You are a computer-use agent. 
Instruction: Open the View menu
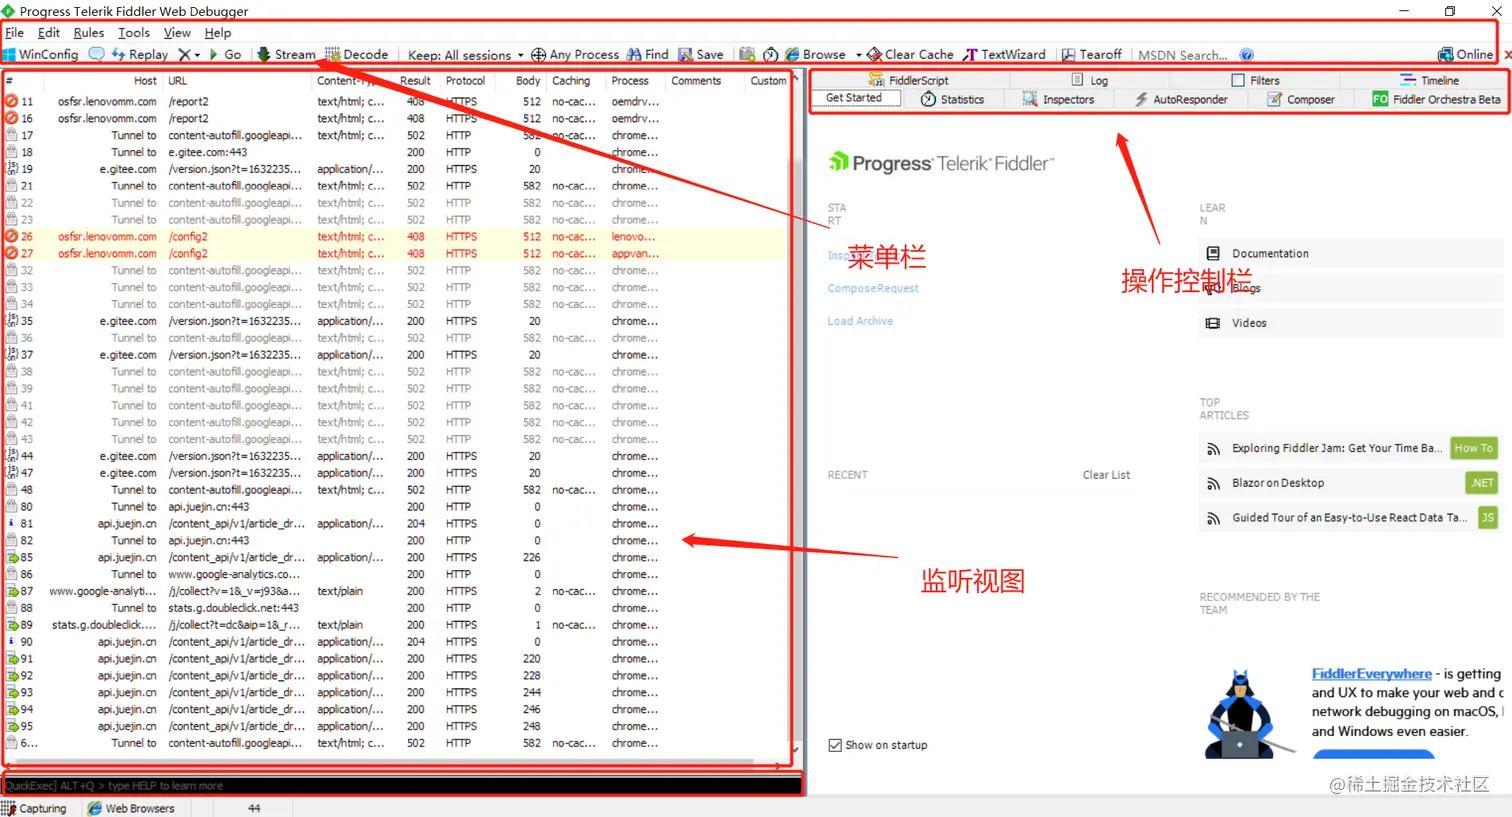pos(177,33)
